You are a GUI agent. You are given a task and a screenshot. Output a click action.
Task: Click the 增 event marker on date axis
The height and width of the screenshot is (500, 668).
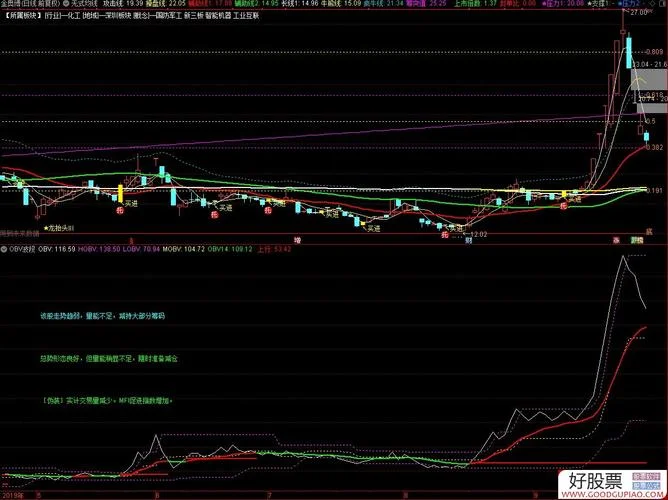point(297,241)
